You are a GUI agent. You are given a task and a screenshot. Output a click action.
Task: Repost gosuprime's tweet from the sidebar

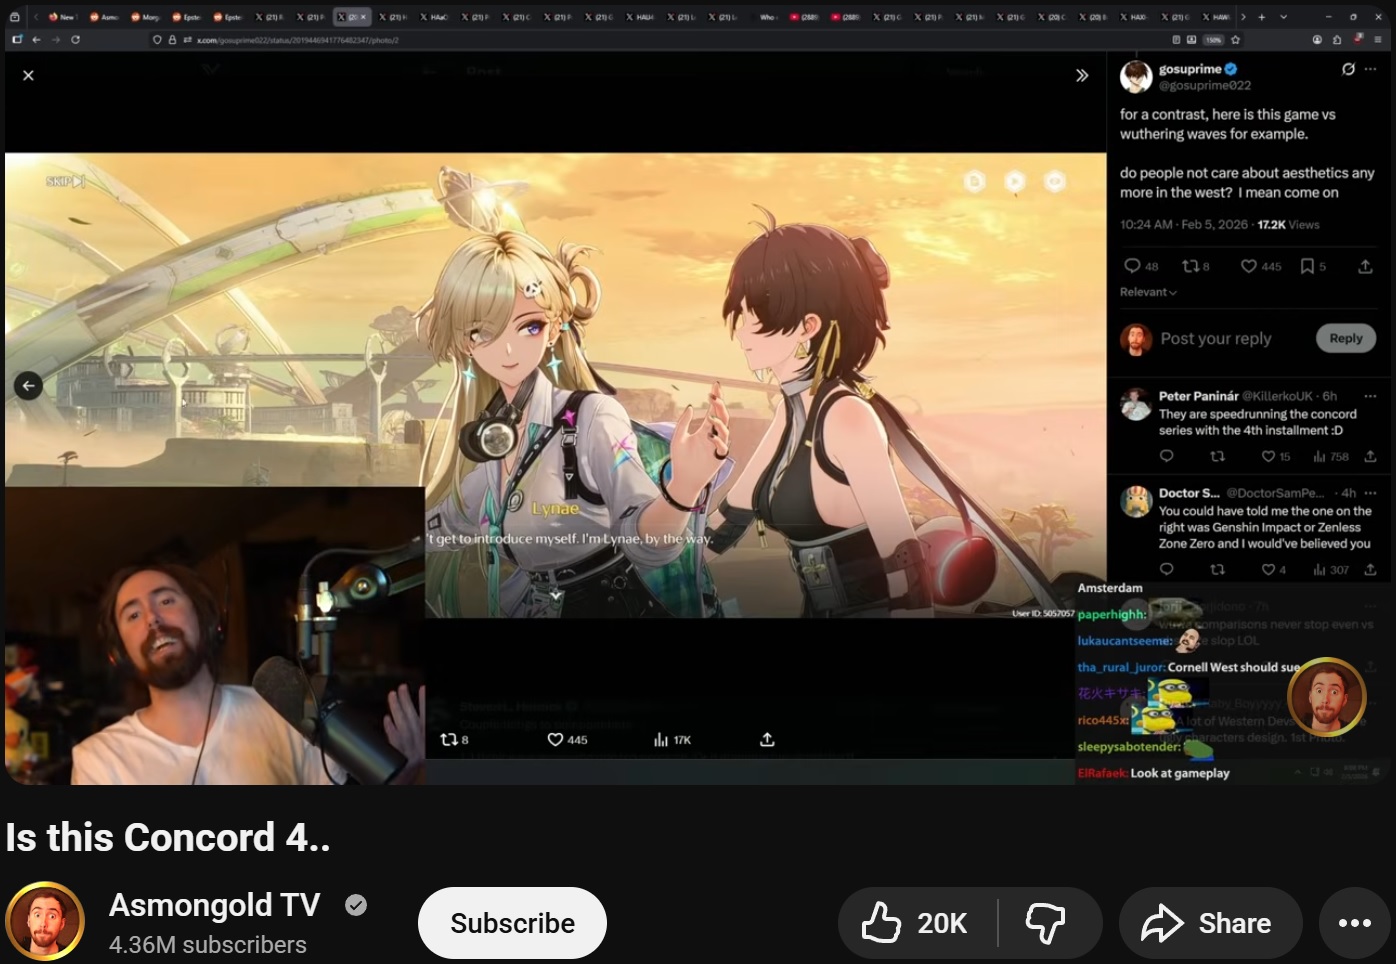point(1190,266)
